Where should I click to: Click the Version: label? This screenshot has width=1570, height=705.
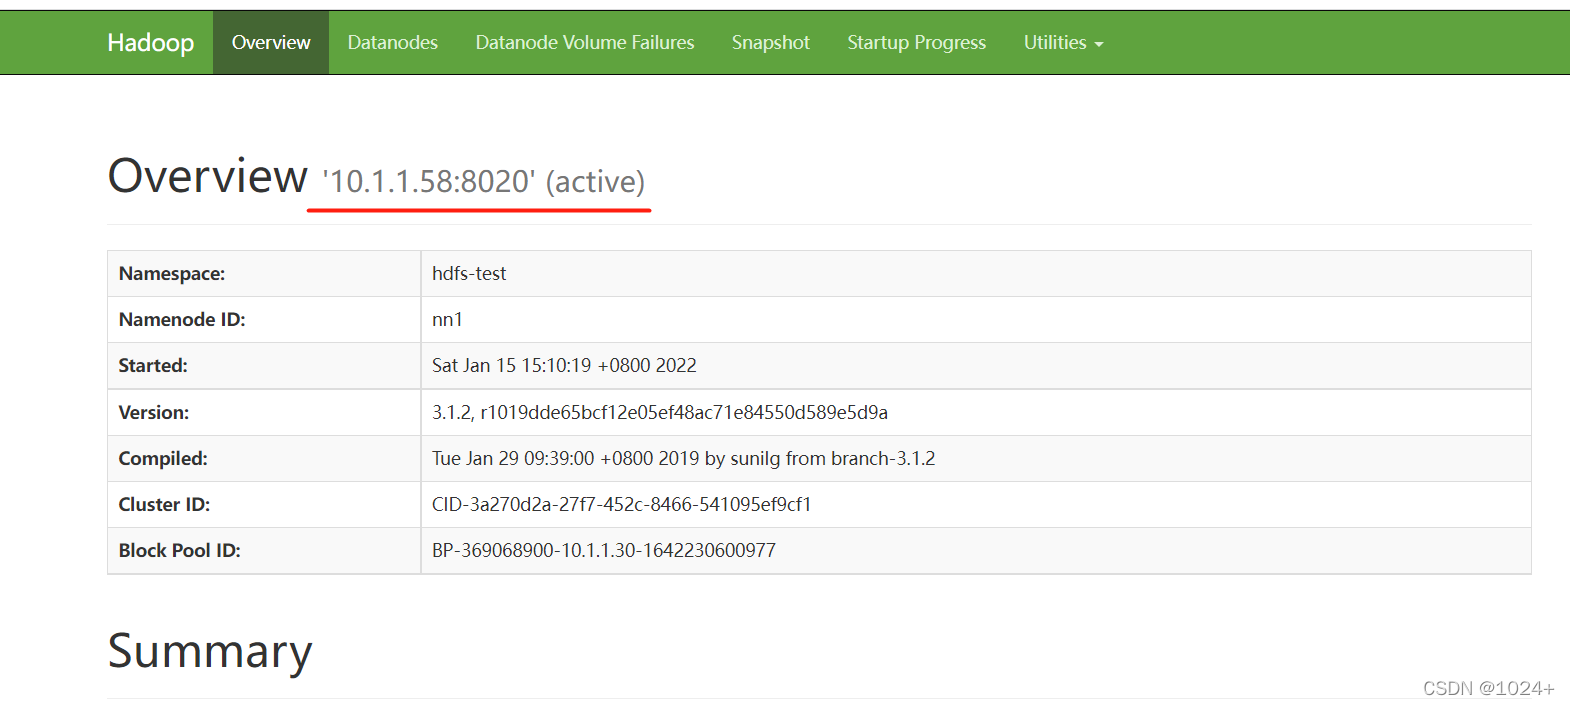click(x=154, y=413)
